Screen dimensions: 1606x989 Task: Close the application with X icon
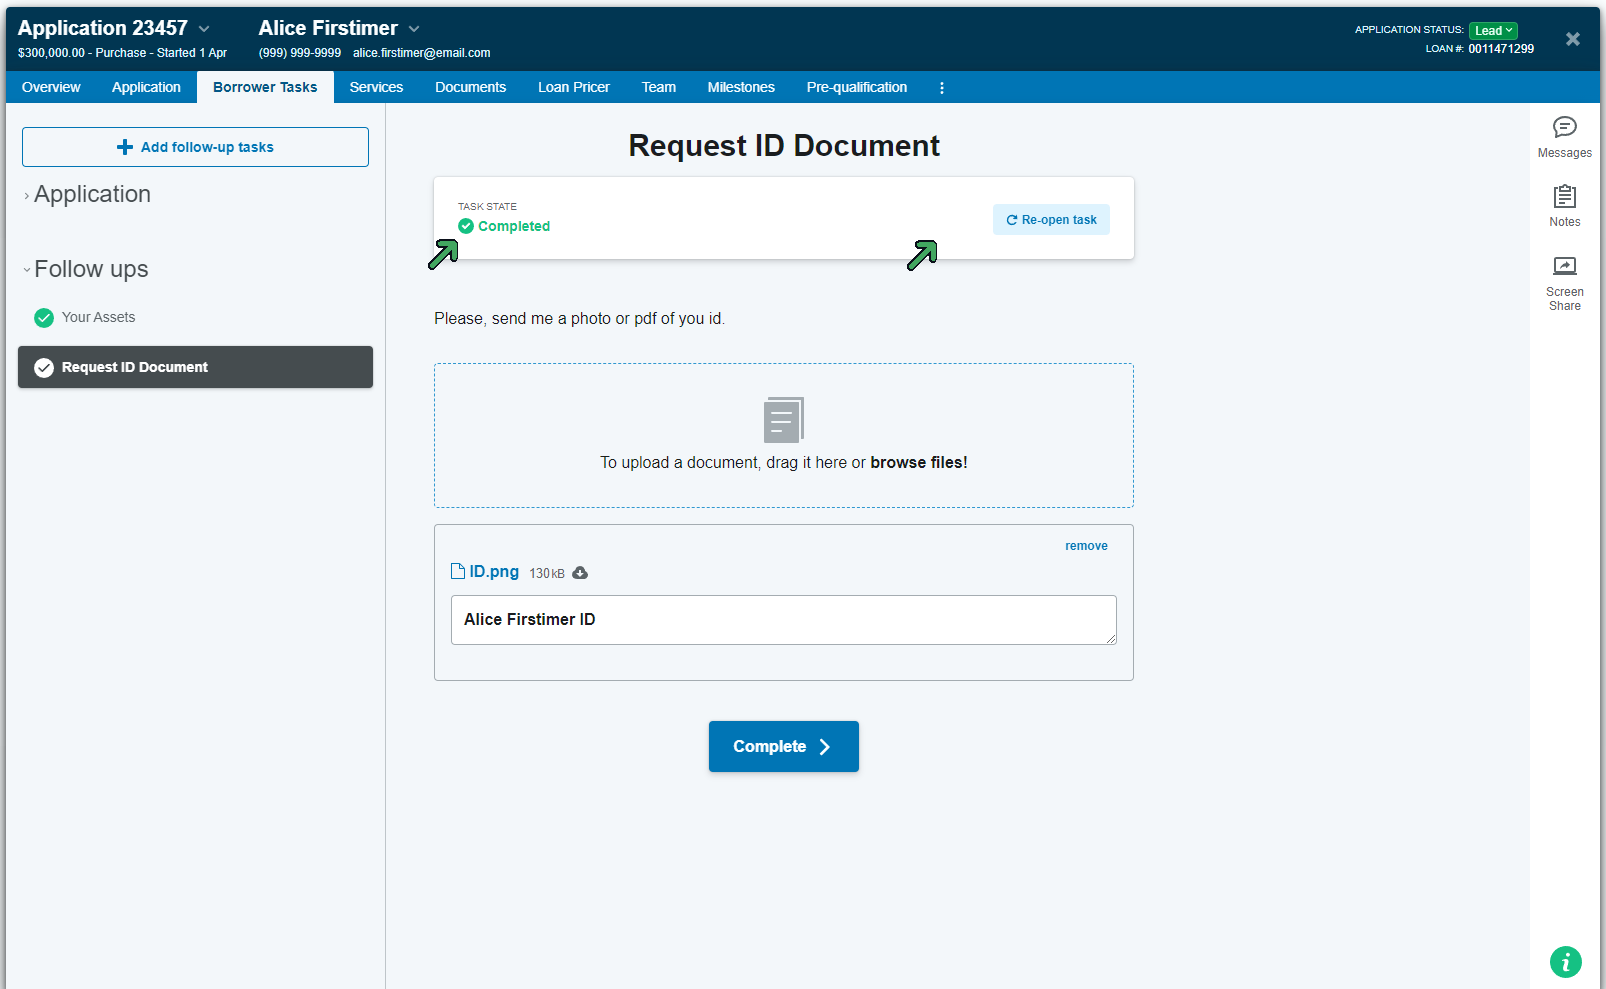point(1572,39)
